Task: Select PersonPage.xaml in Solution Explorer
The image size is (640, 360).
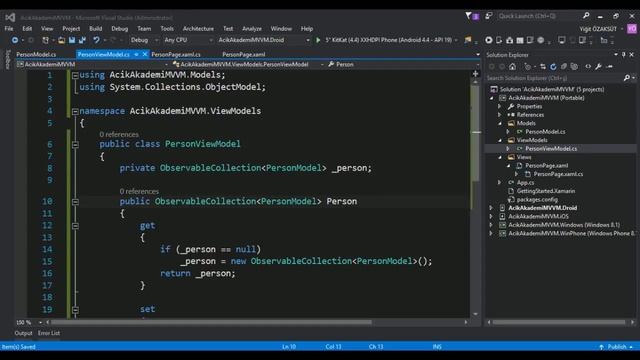Action: [546, 165]
